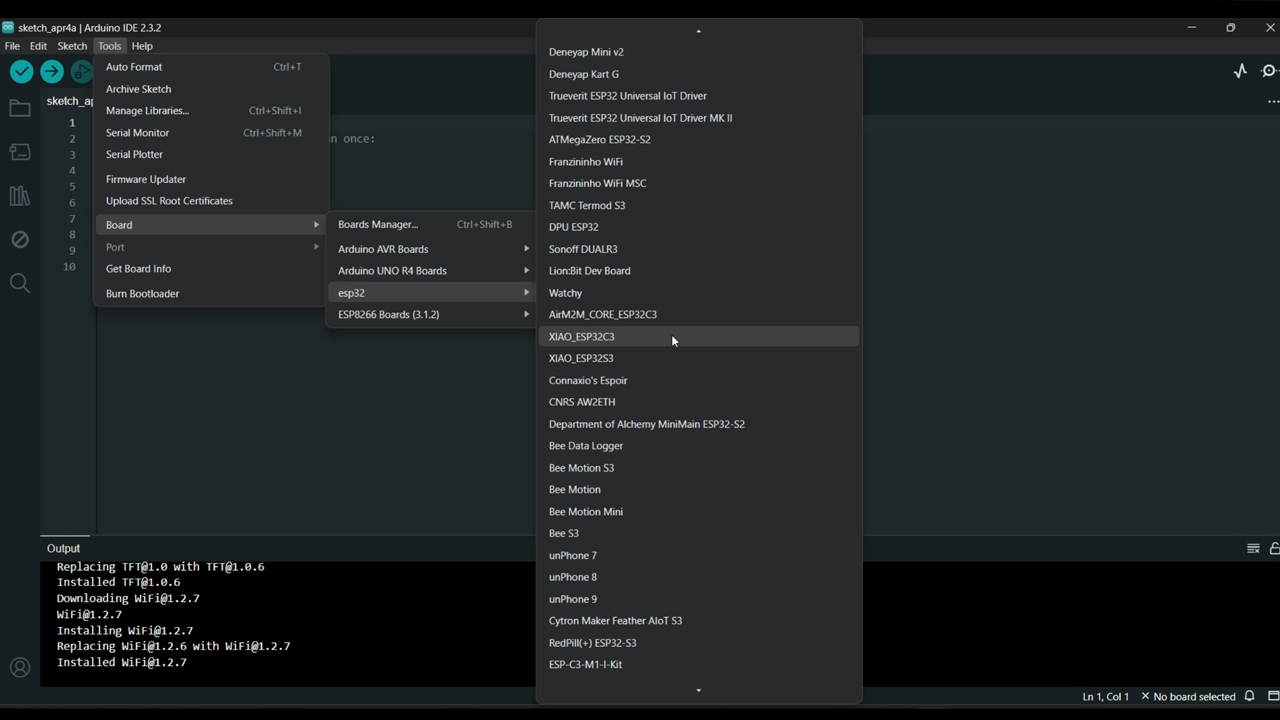Click No board selected in the status bar
Viewport: 1280px width, 720px height.
[1188, 696]
